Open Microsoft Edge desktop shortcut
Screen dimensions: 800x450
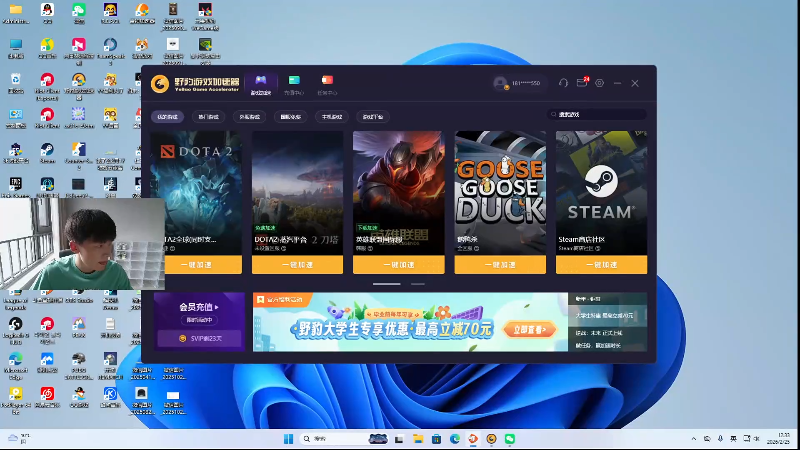click(x=16, y=365)
